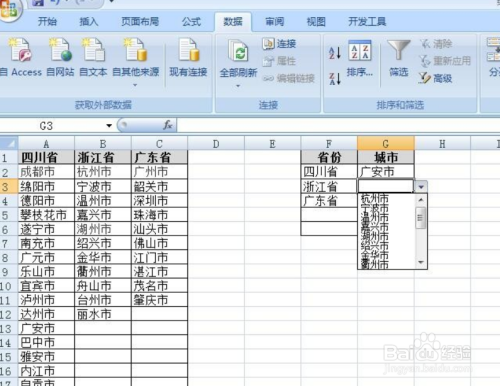Screen dimensions: 500x386
Task: Open Connections (连接) in ribbon
Action: coord(279,44)
